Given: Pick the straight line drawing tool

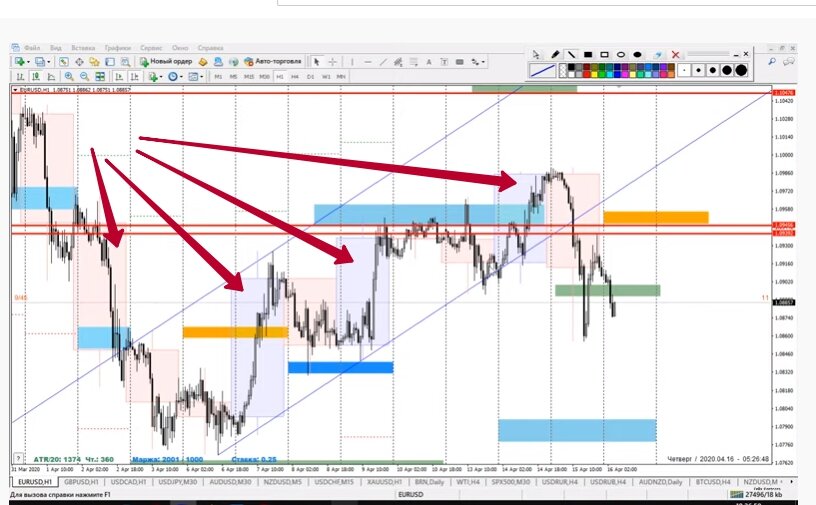Looking at the screenshot, I should click(x=571, y=54).
